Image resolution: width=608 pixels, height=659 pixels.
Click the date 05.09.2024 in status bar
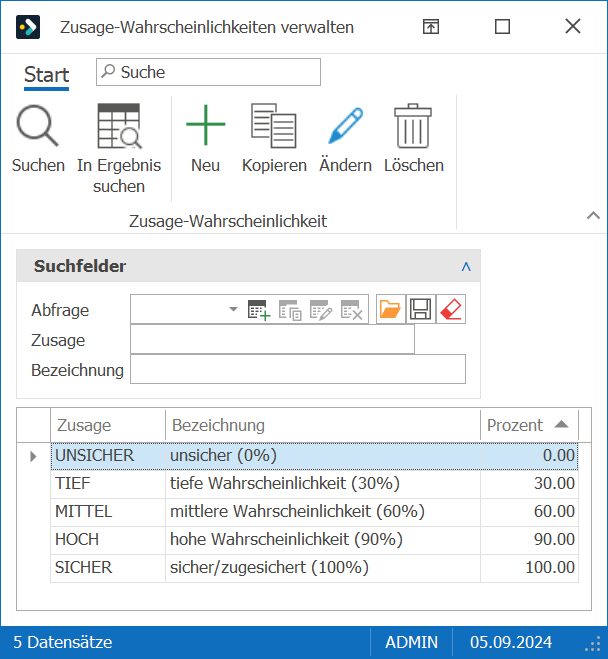[x=511, y=643]
